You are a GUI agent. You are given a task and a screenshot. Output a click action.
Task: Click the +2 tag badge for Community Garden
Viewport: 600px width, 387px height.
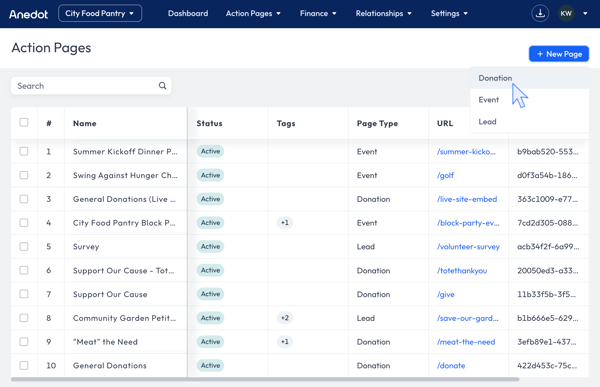(x=285, y=318)
